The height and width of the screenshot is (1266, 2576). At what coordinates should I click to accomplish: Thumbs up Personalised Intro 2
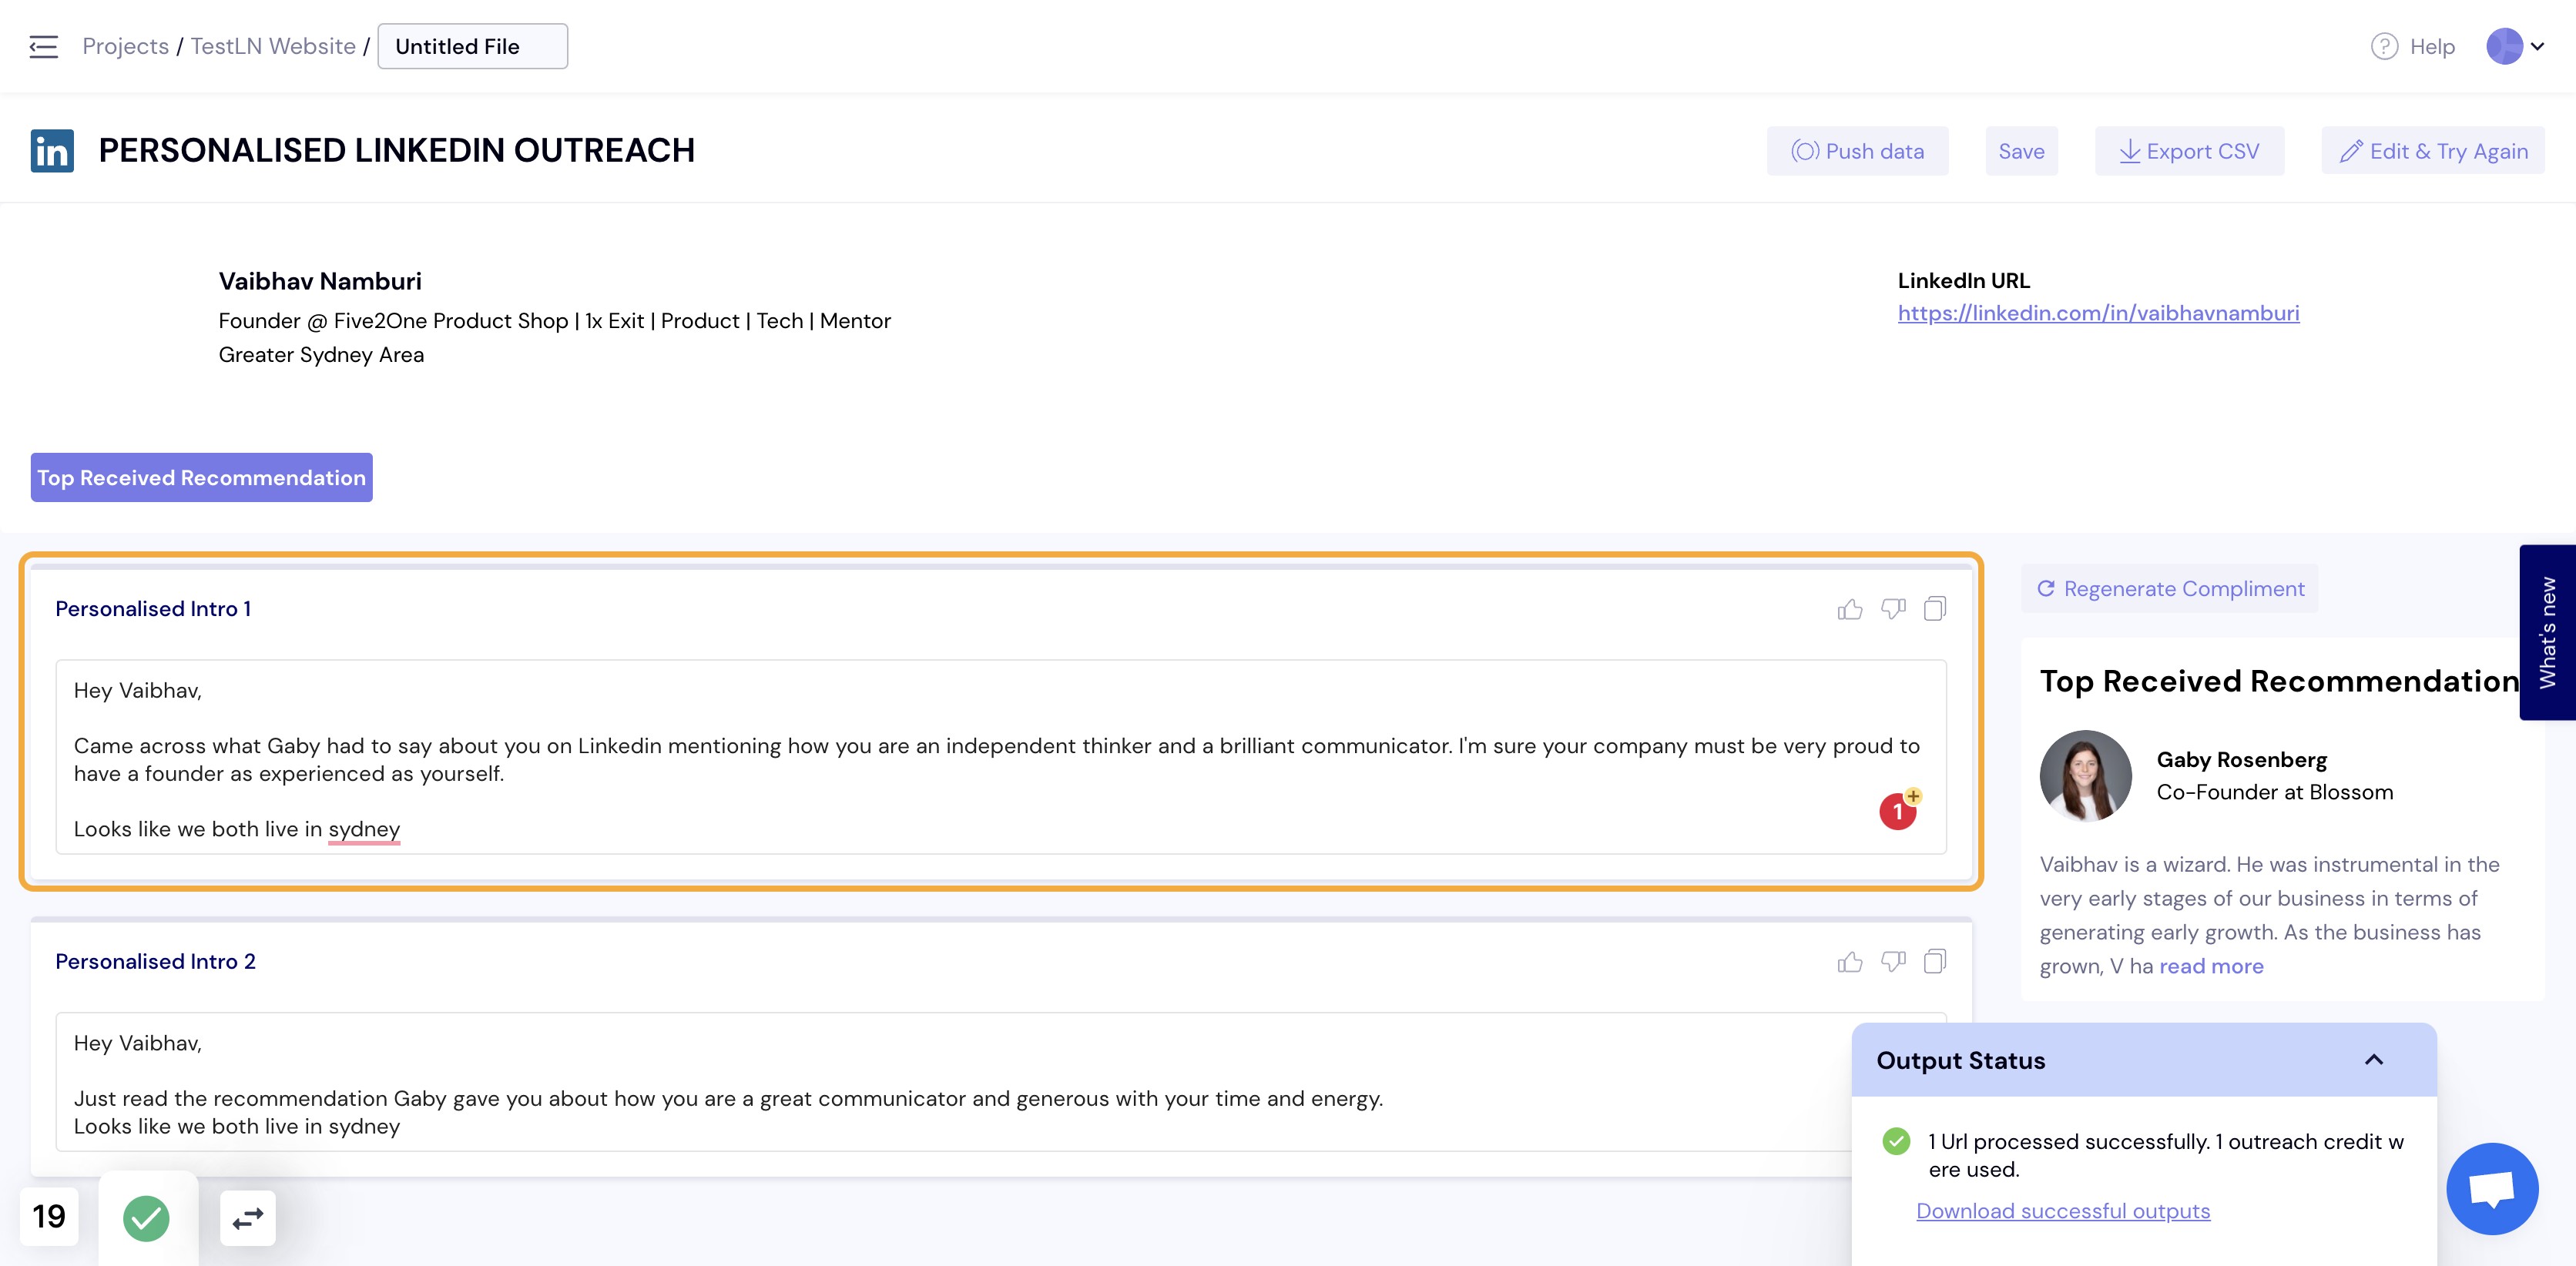[x=1850, y=962]
